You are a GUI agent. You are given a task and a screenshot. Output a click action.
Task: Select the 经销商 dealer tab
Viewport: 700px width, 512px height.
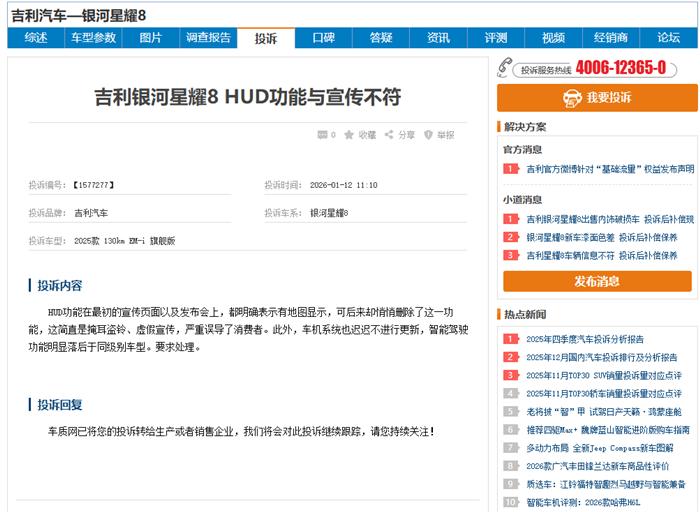pyautogui.click(x=611, y=38)
